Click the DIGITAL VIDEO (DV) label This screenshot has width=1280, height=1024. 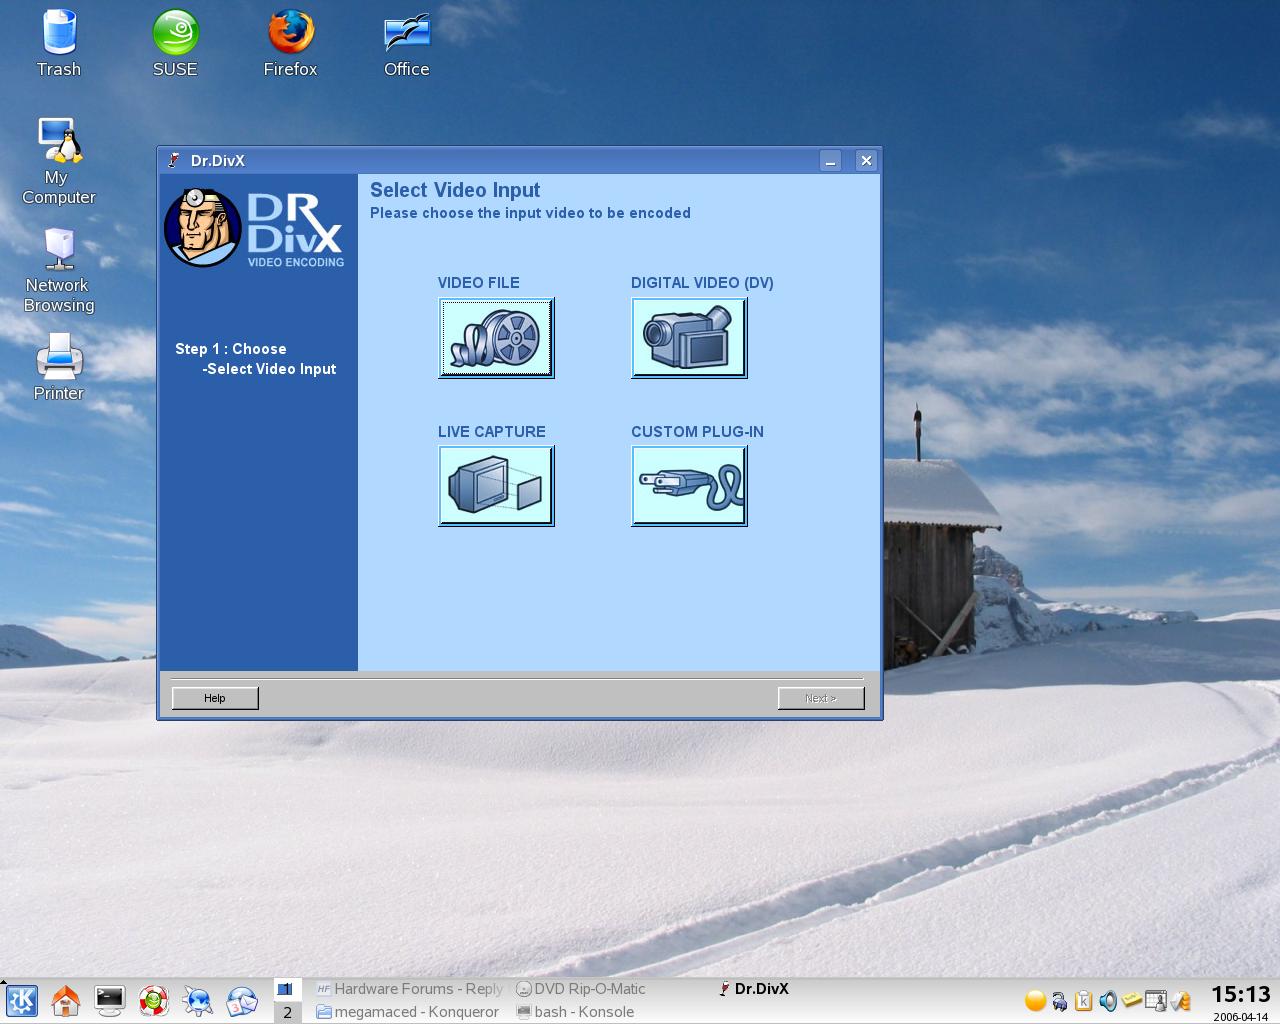702,283
